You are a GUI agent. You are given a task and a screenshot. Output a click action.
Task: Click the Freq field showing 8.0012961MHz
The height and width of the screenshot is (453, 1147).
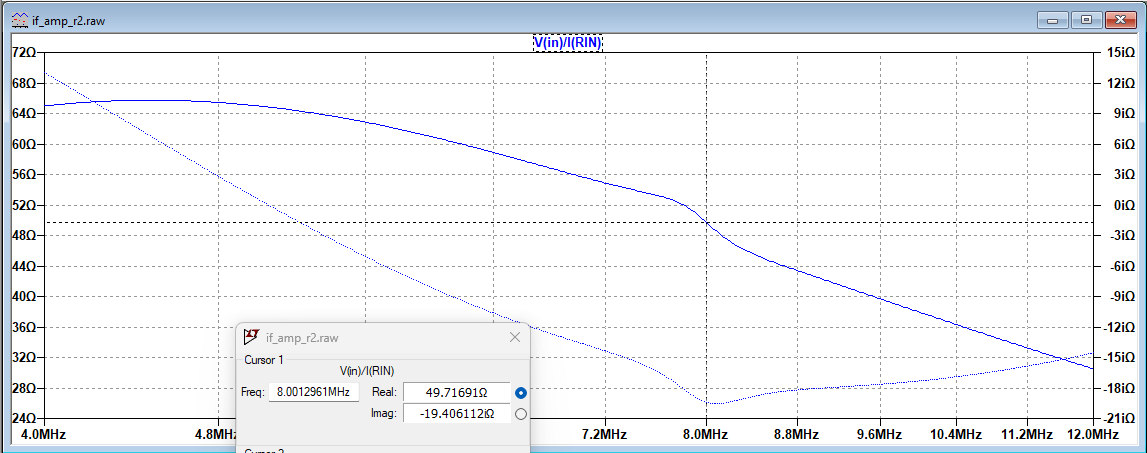pos(314,392)
